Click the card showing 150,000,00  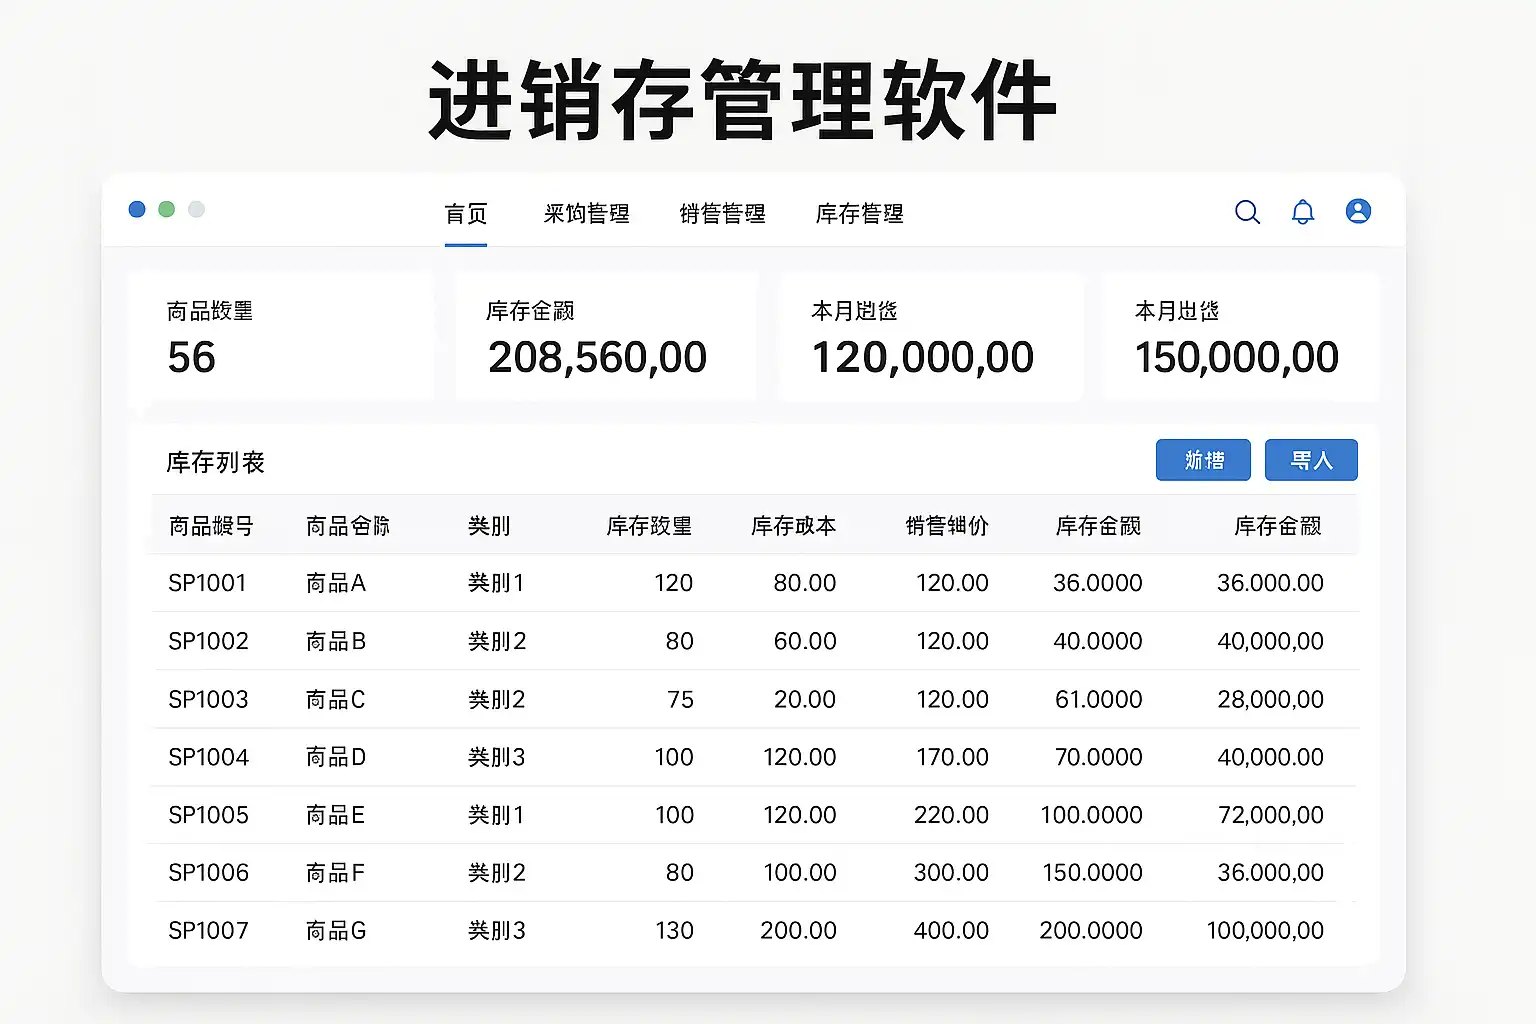pos(1240,337)
